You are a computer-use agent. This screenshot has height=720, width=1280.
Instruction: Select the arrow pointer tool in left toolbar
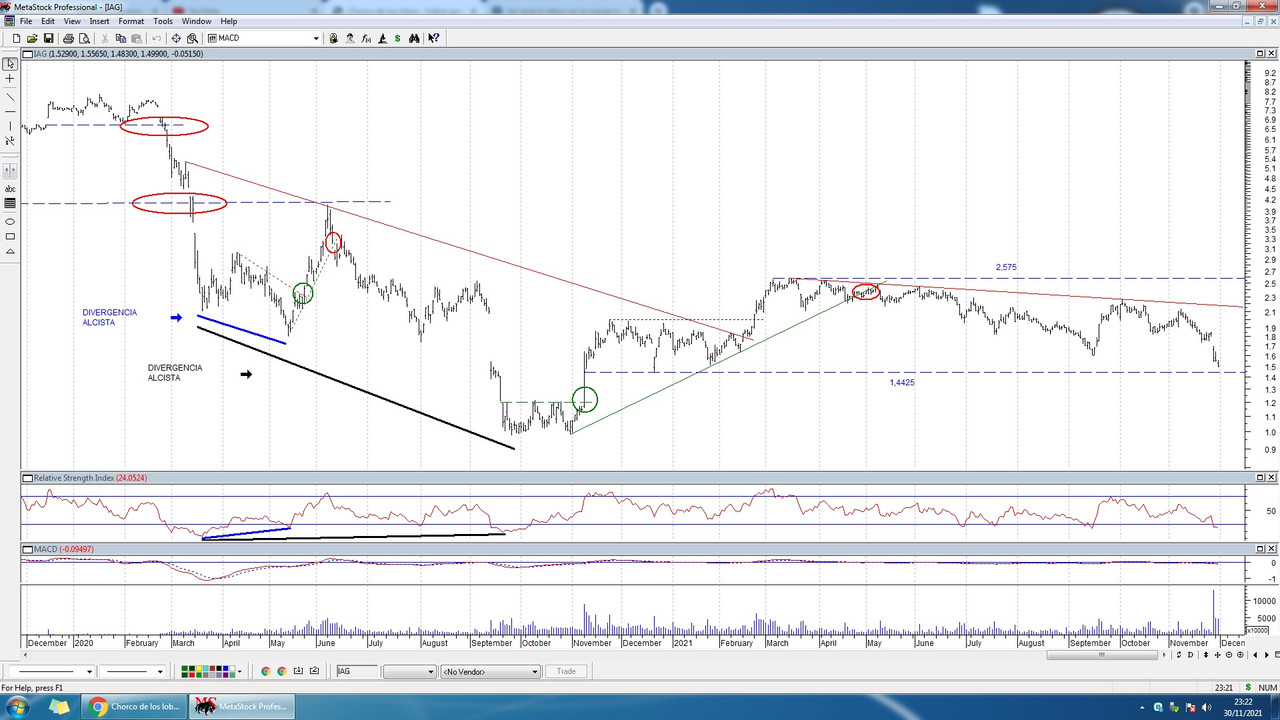coord(10,64)
